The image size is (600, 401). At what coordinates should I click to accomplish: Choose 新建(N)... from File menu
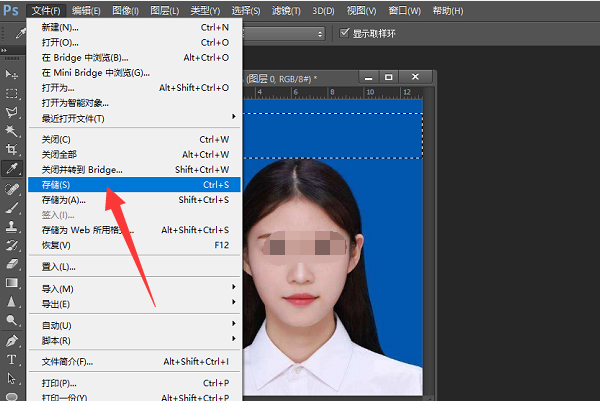[x=134, y=28]
